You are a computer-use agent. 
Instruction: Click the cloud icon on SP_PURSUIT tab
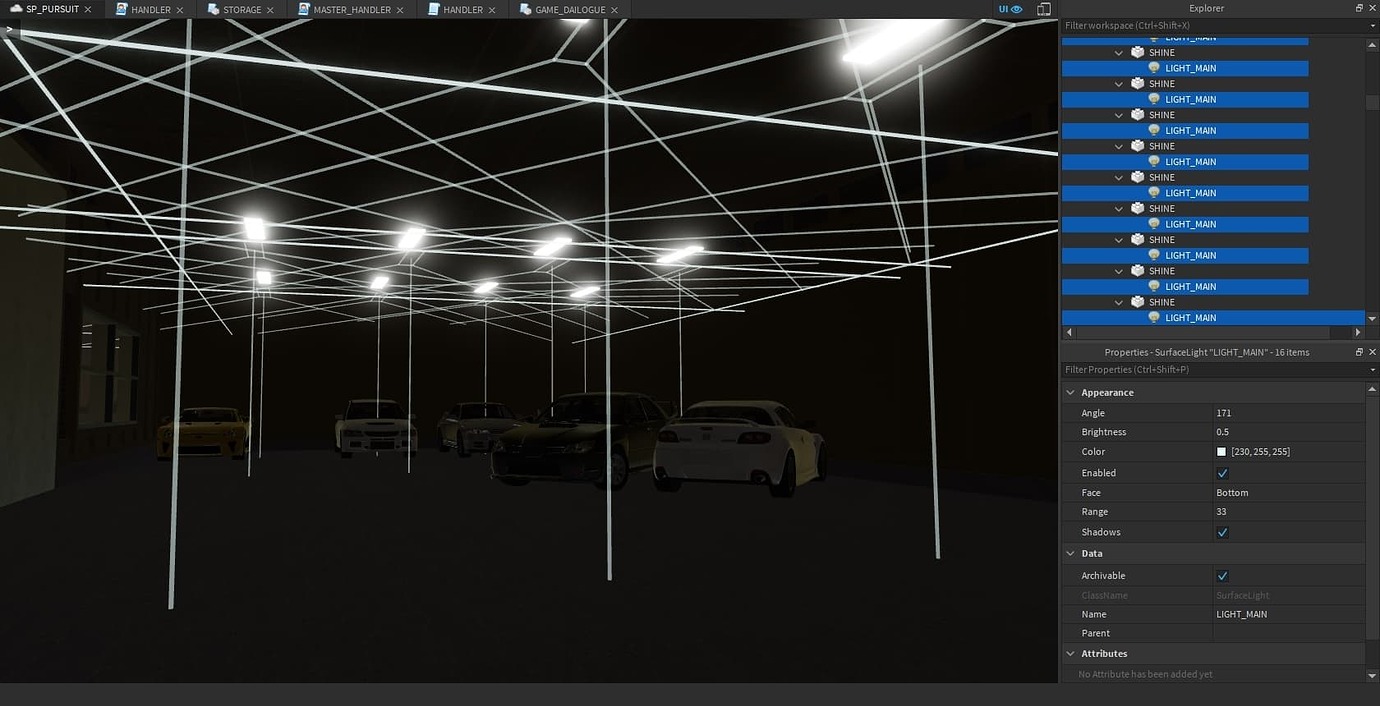click(17, 9)
